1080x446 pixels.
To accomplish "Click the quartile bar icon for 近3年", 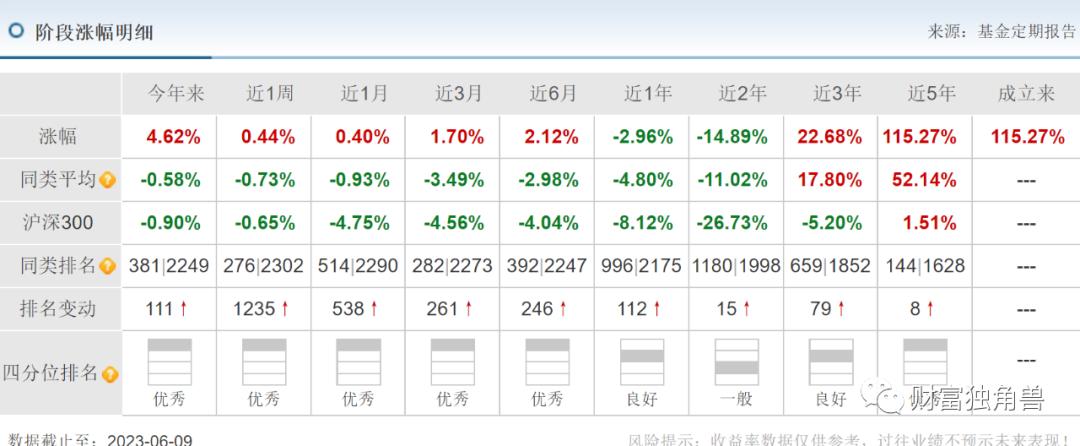I will tap(830, 362).
